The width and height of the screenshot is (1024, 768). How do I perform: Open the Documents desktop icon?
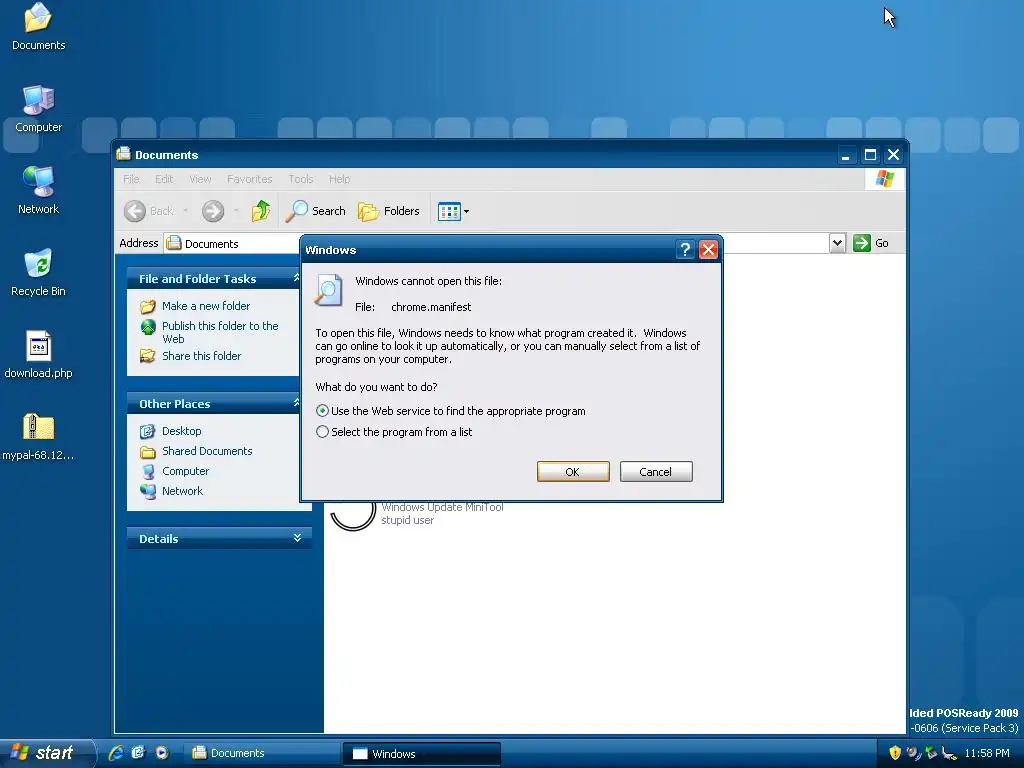(38, 26)
